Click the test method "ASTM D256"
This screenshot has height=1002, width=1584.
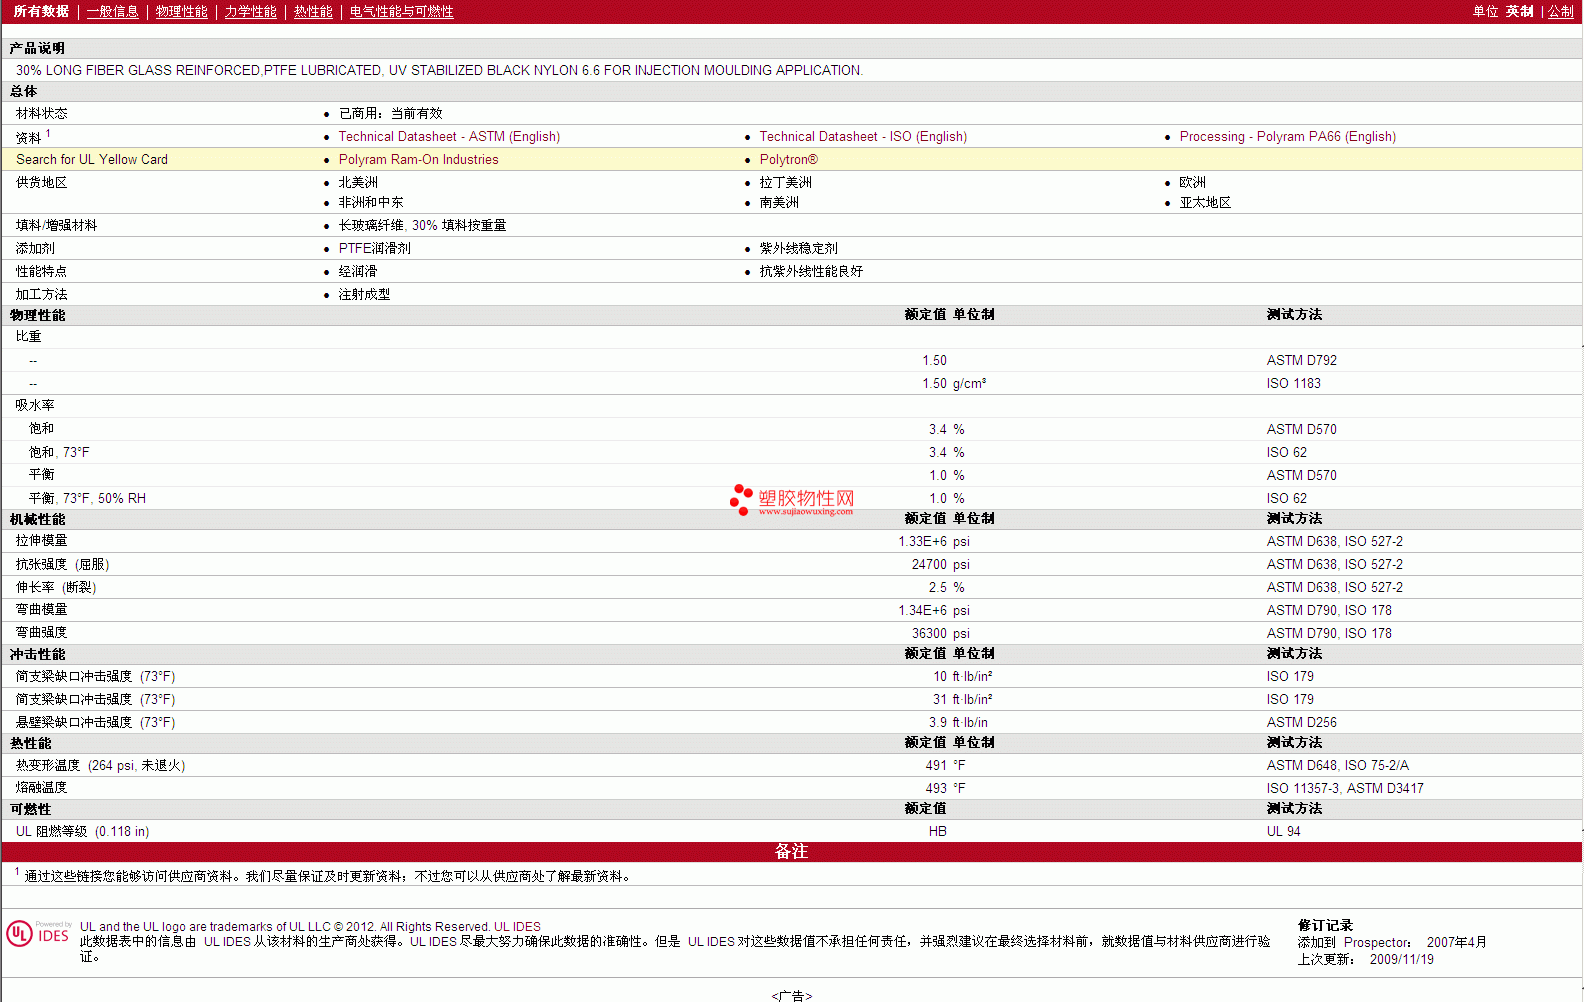point(1302,723)
